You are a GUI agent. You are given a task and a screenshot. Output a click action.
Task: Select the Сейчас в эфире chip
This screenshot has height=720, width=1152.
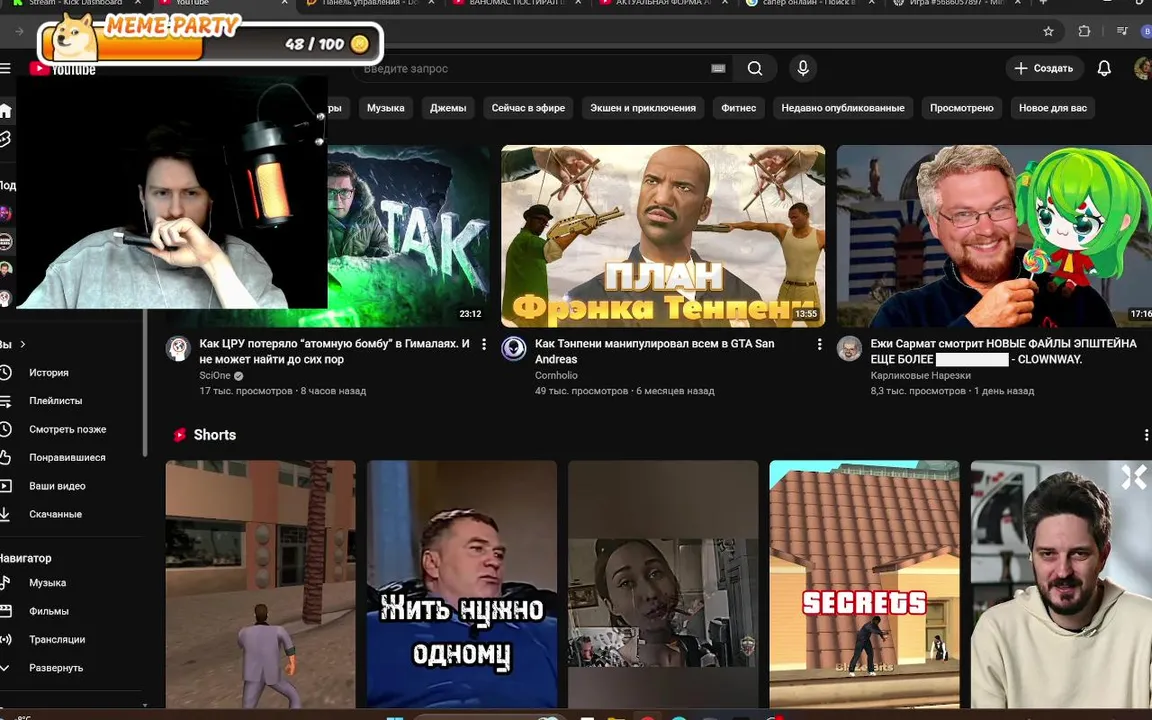coord(528,108)
